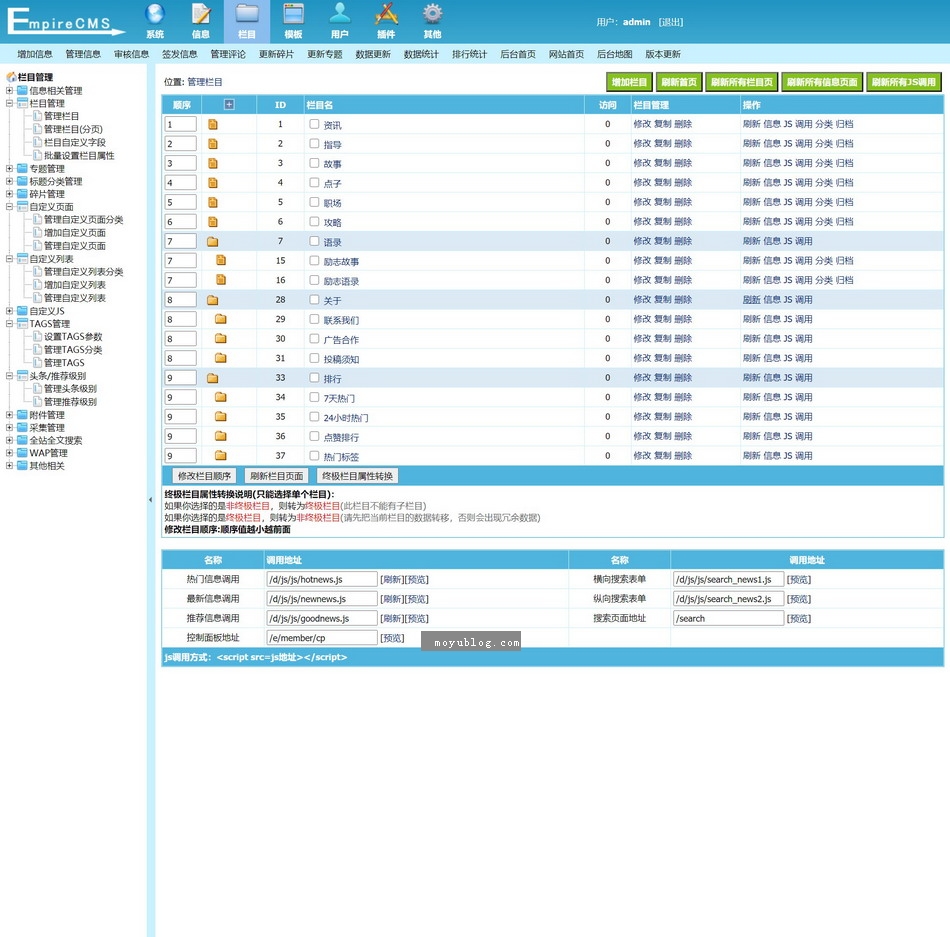Collapse the 自定义页面 tree node

point(9,207)
